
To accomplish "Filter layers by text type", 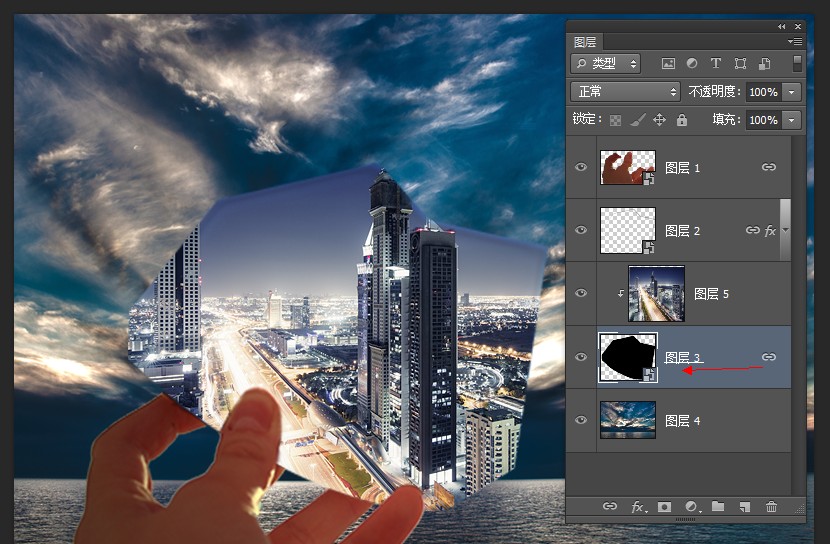I will [x=716, y=64].
